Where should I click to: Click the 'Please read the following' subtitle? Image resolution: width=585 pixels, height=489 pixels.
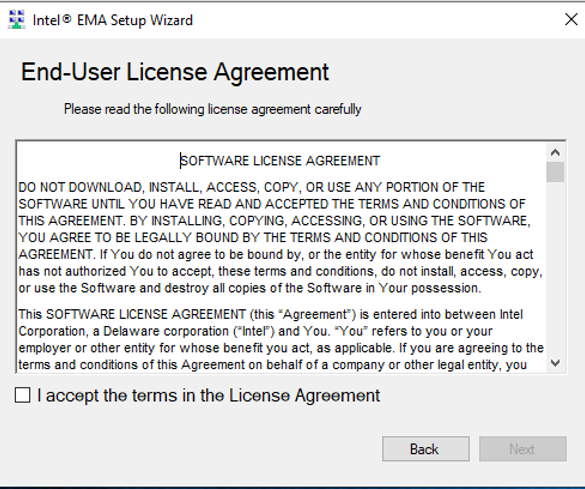213,109
